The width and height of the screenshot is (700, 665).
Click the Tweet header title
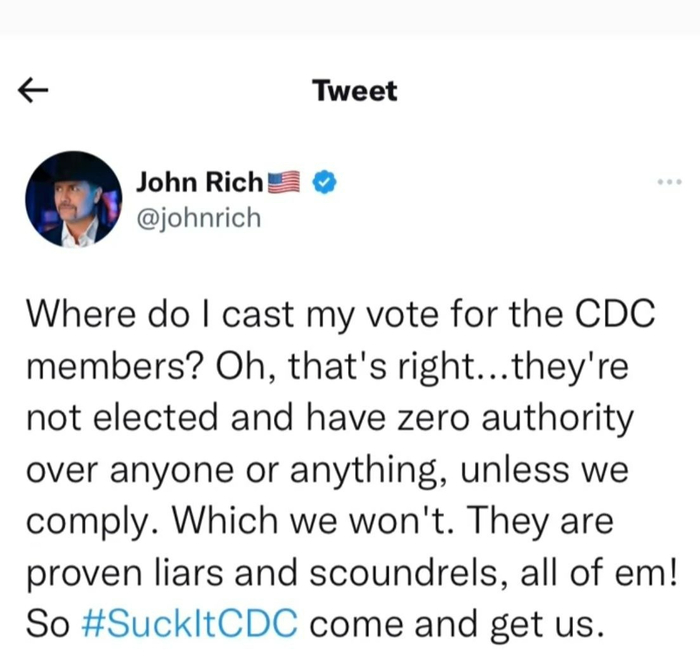click(354, 91)
